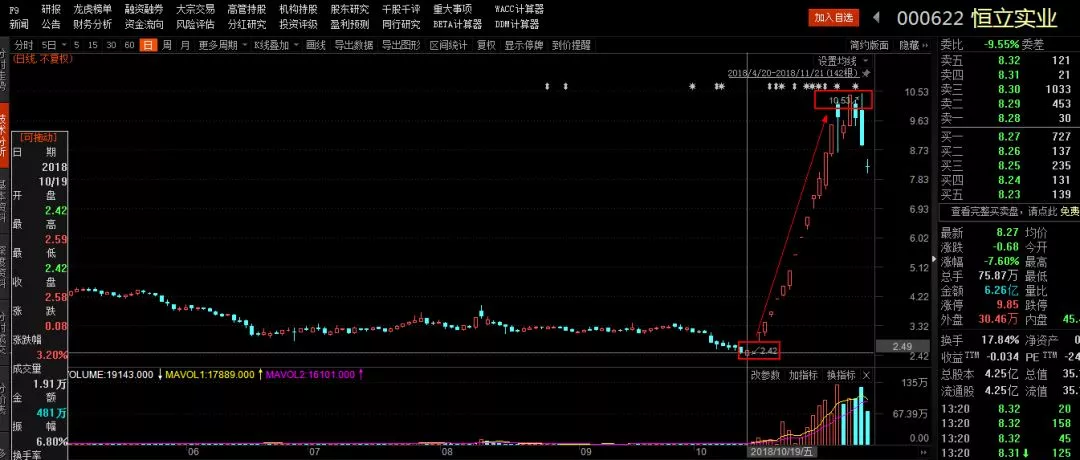Viewport: 1080px width, 460px height.
Task: Switch to 月 monthly period
Action: (x=185, y=45)
